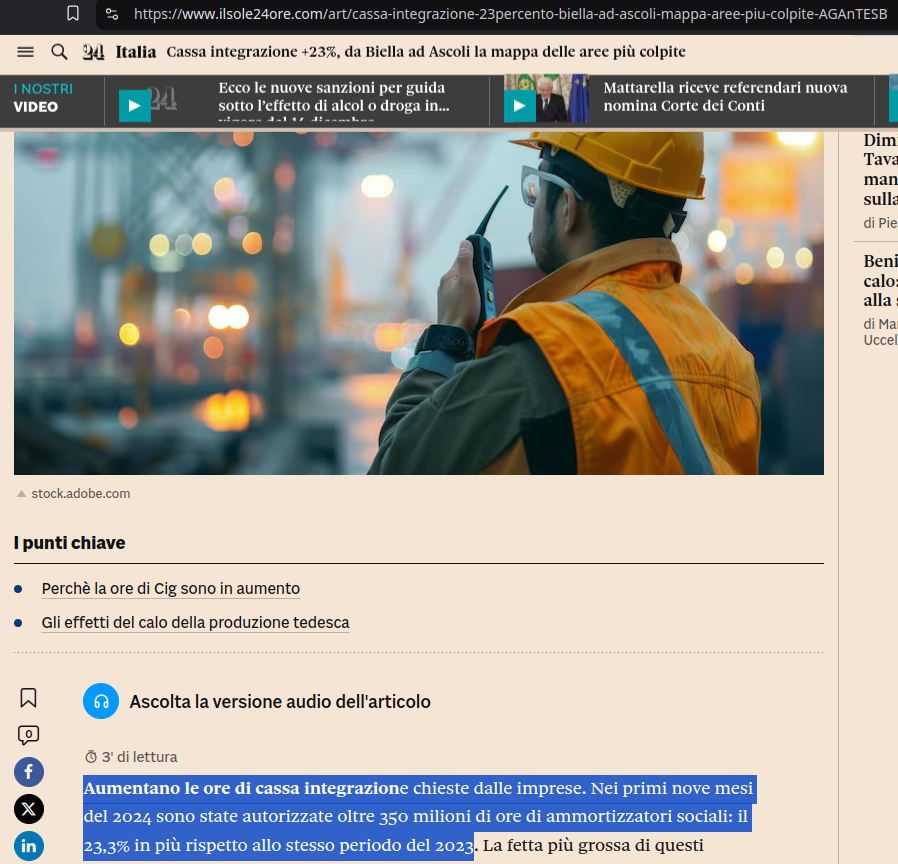Share the article on Facebook
This screenshot has width=898, height=864.
pos(28,772)
